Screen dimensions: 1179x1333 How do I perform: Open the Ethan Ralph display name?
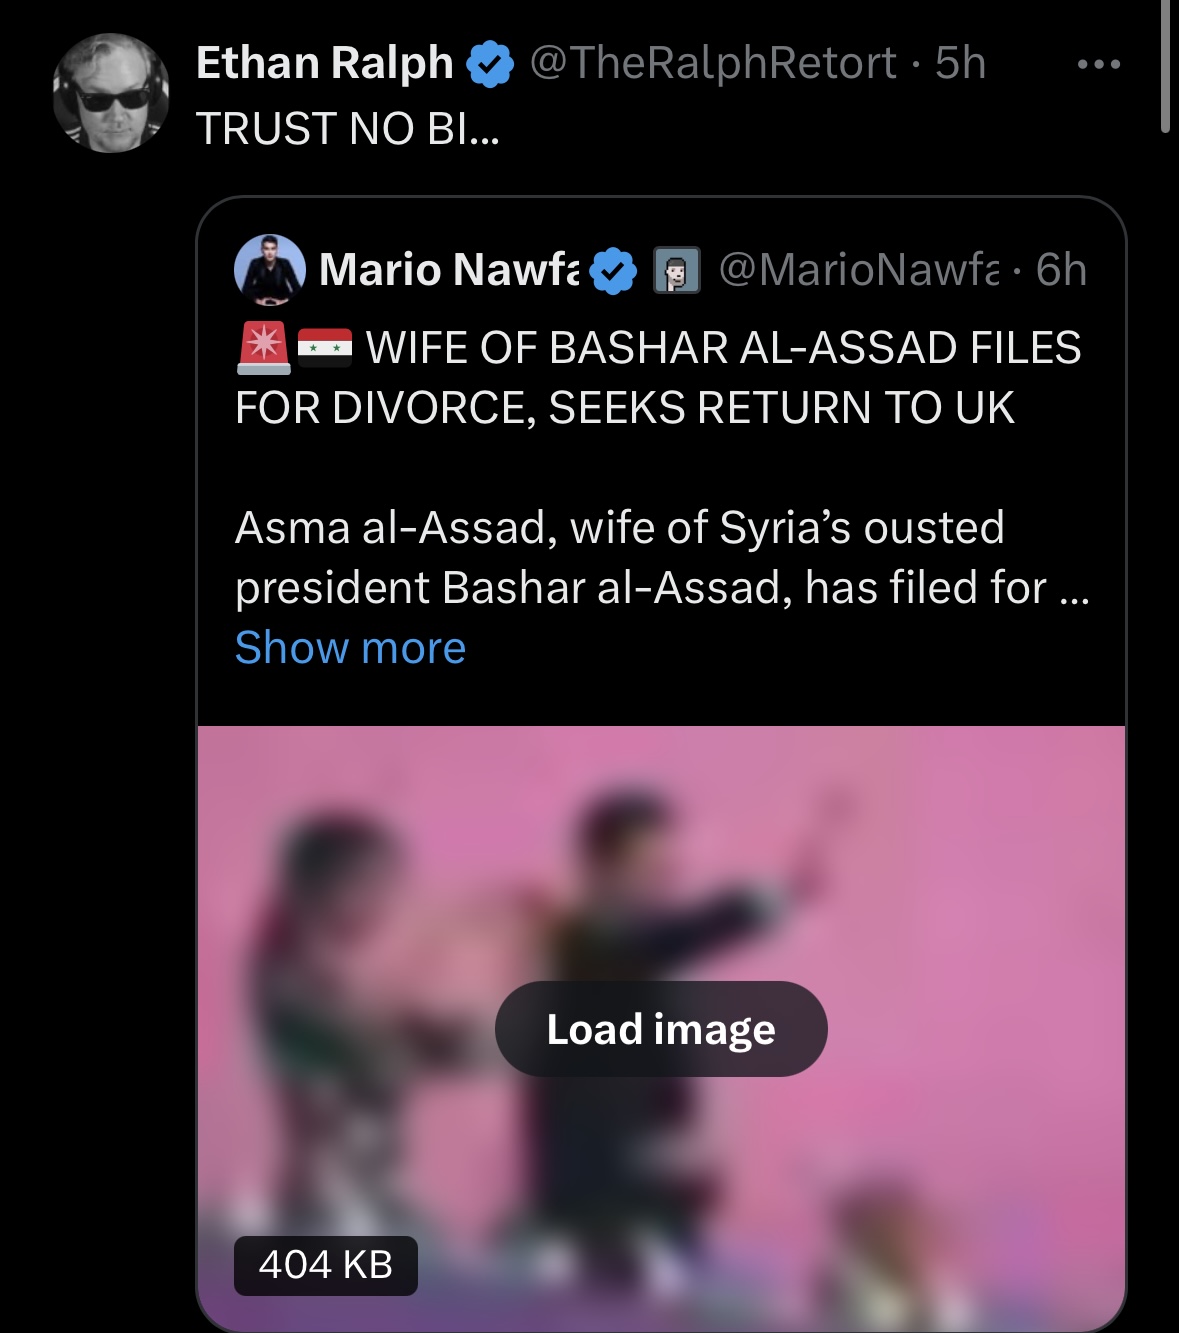point(325,63)
